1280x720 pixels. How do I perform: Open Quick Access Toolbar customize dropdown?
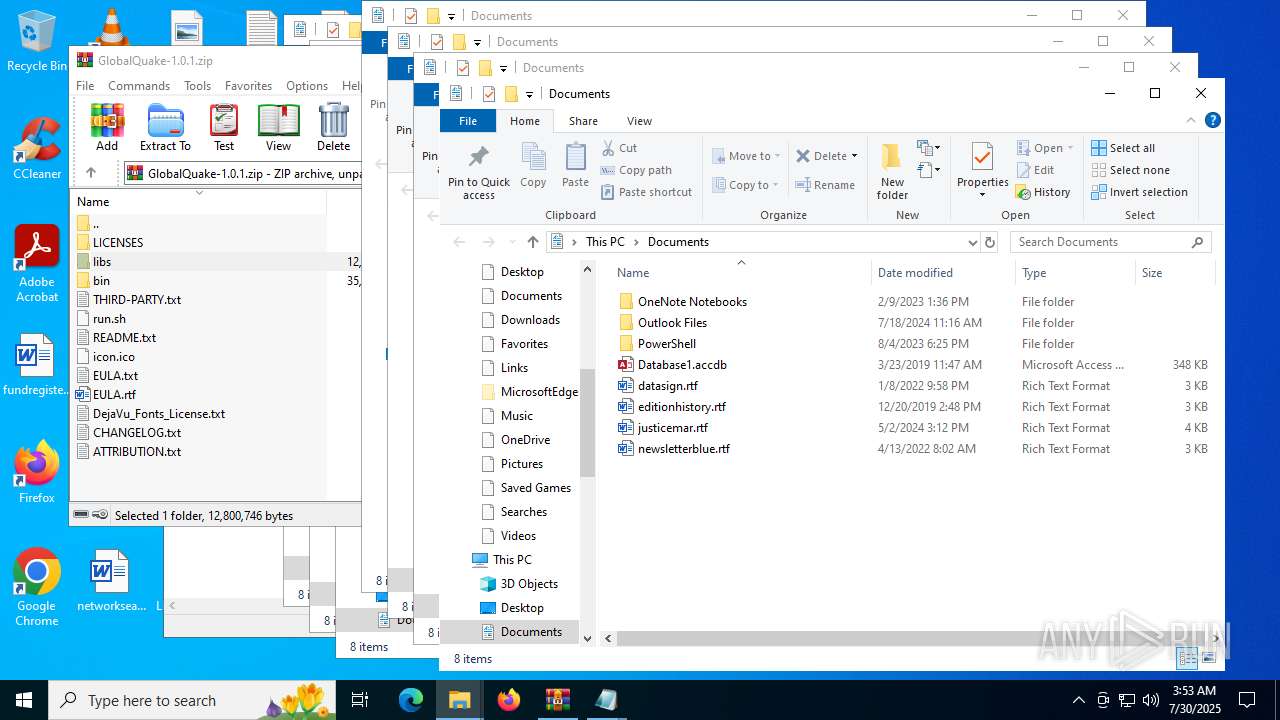click(530, 94)
